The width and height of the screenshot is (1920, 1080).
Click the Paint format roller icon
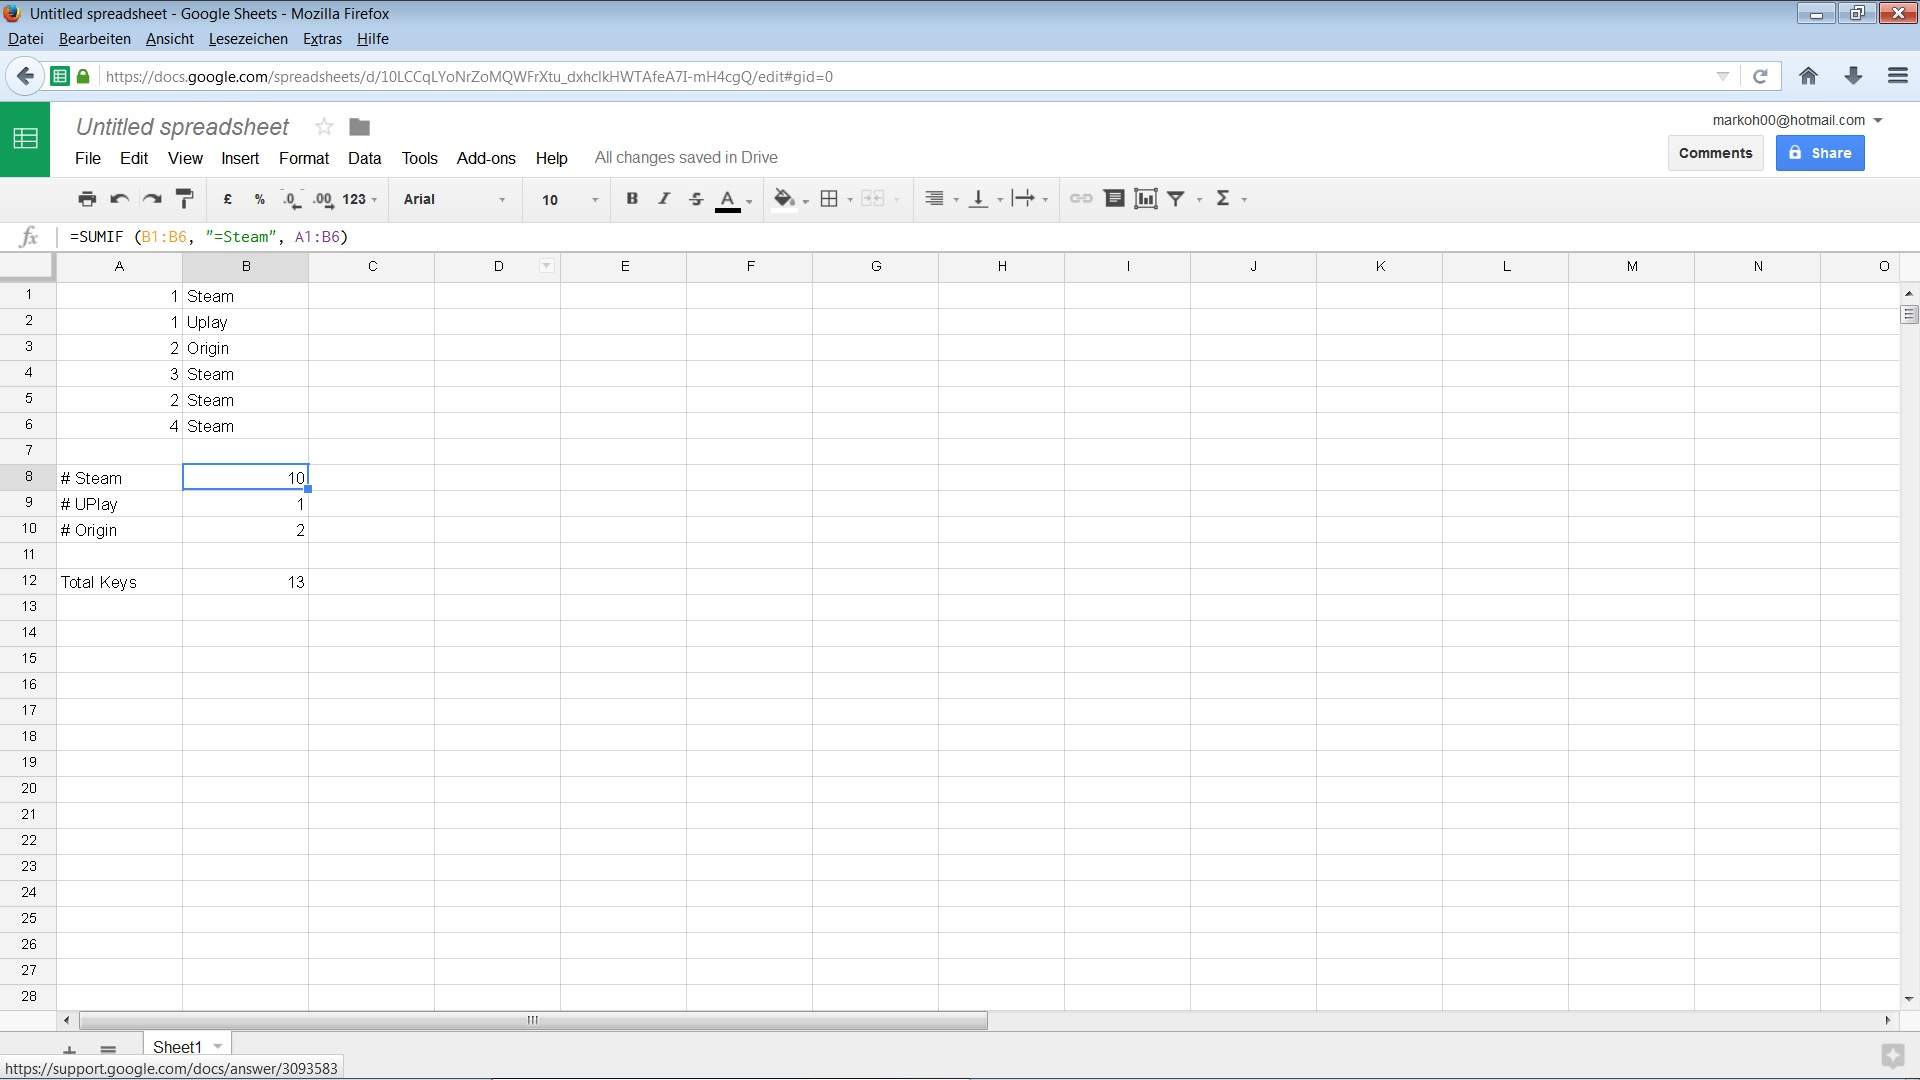coord(184,199)
